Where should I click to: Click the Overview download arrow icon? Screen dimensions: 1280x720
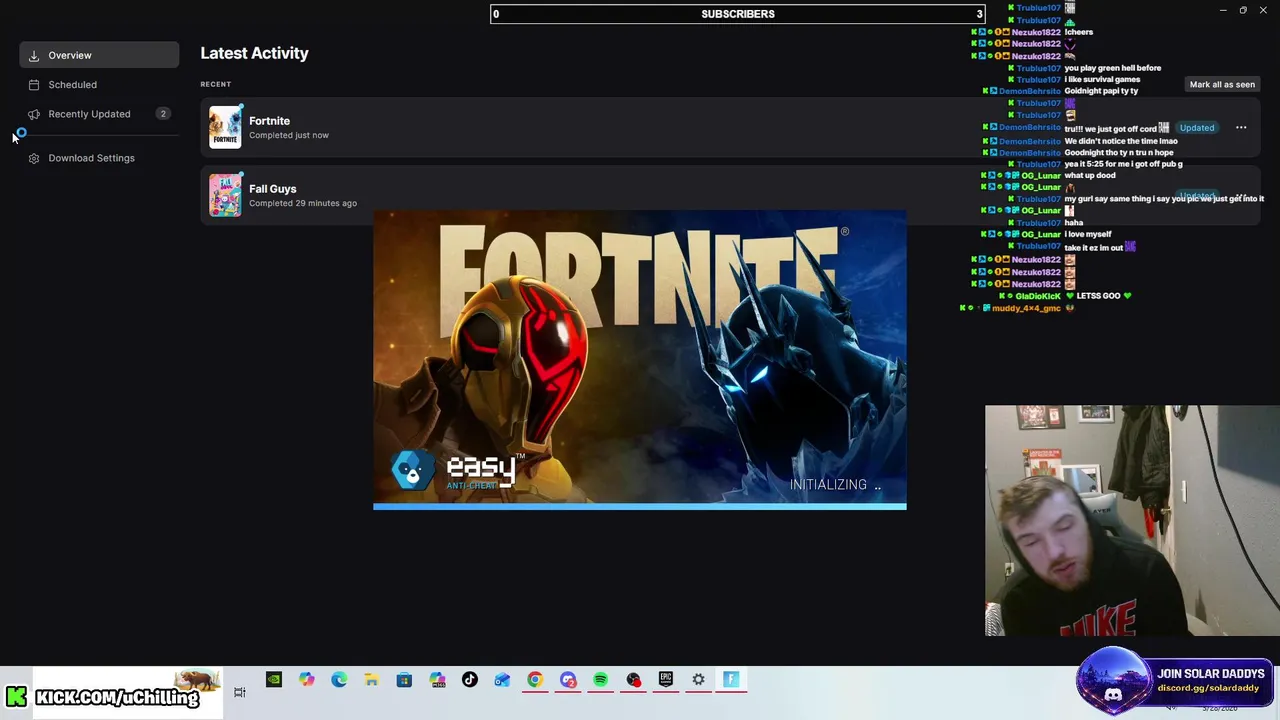pos(34,55)
